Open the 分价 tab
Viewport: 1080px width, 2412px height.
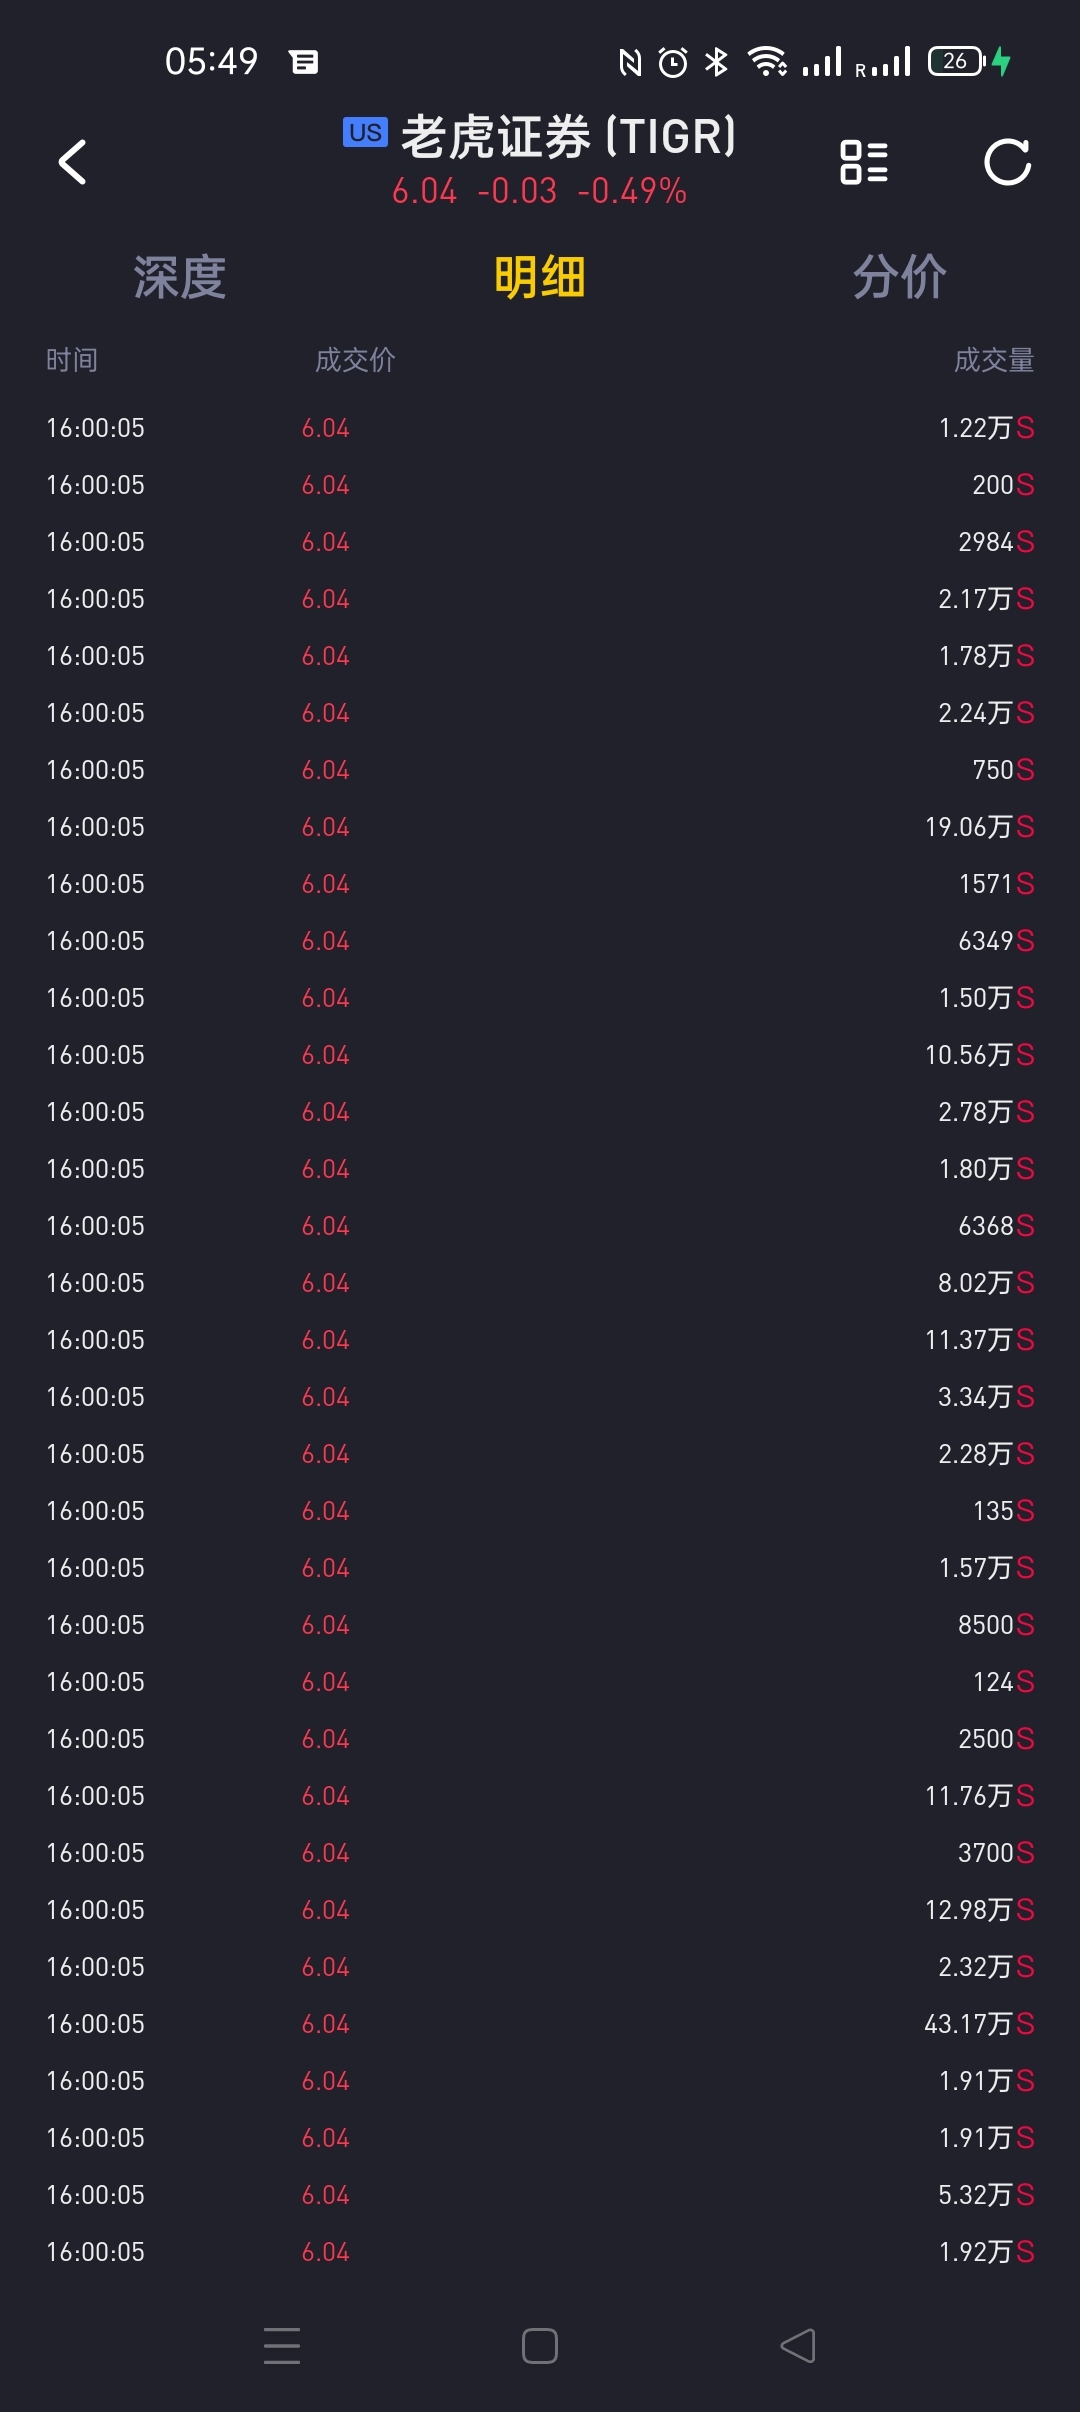tap(899, 277)
